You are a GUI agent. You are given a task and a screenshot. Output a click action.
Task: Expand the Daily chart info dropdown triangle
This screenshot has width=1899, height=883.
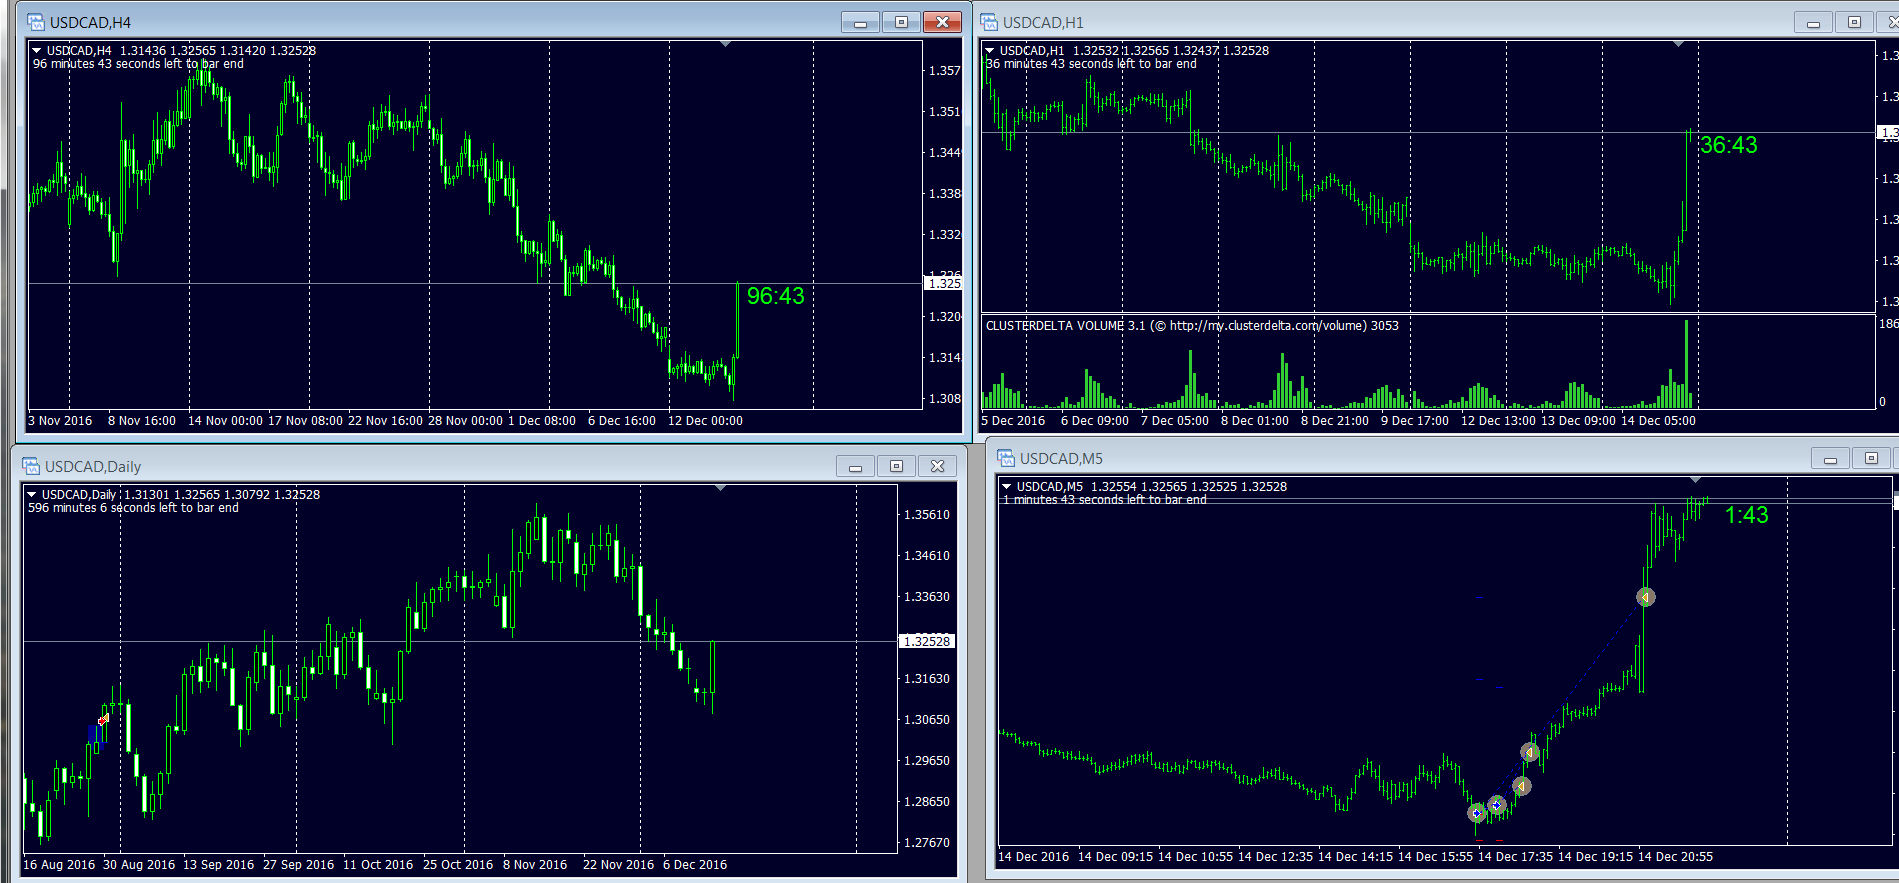32,494
